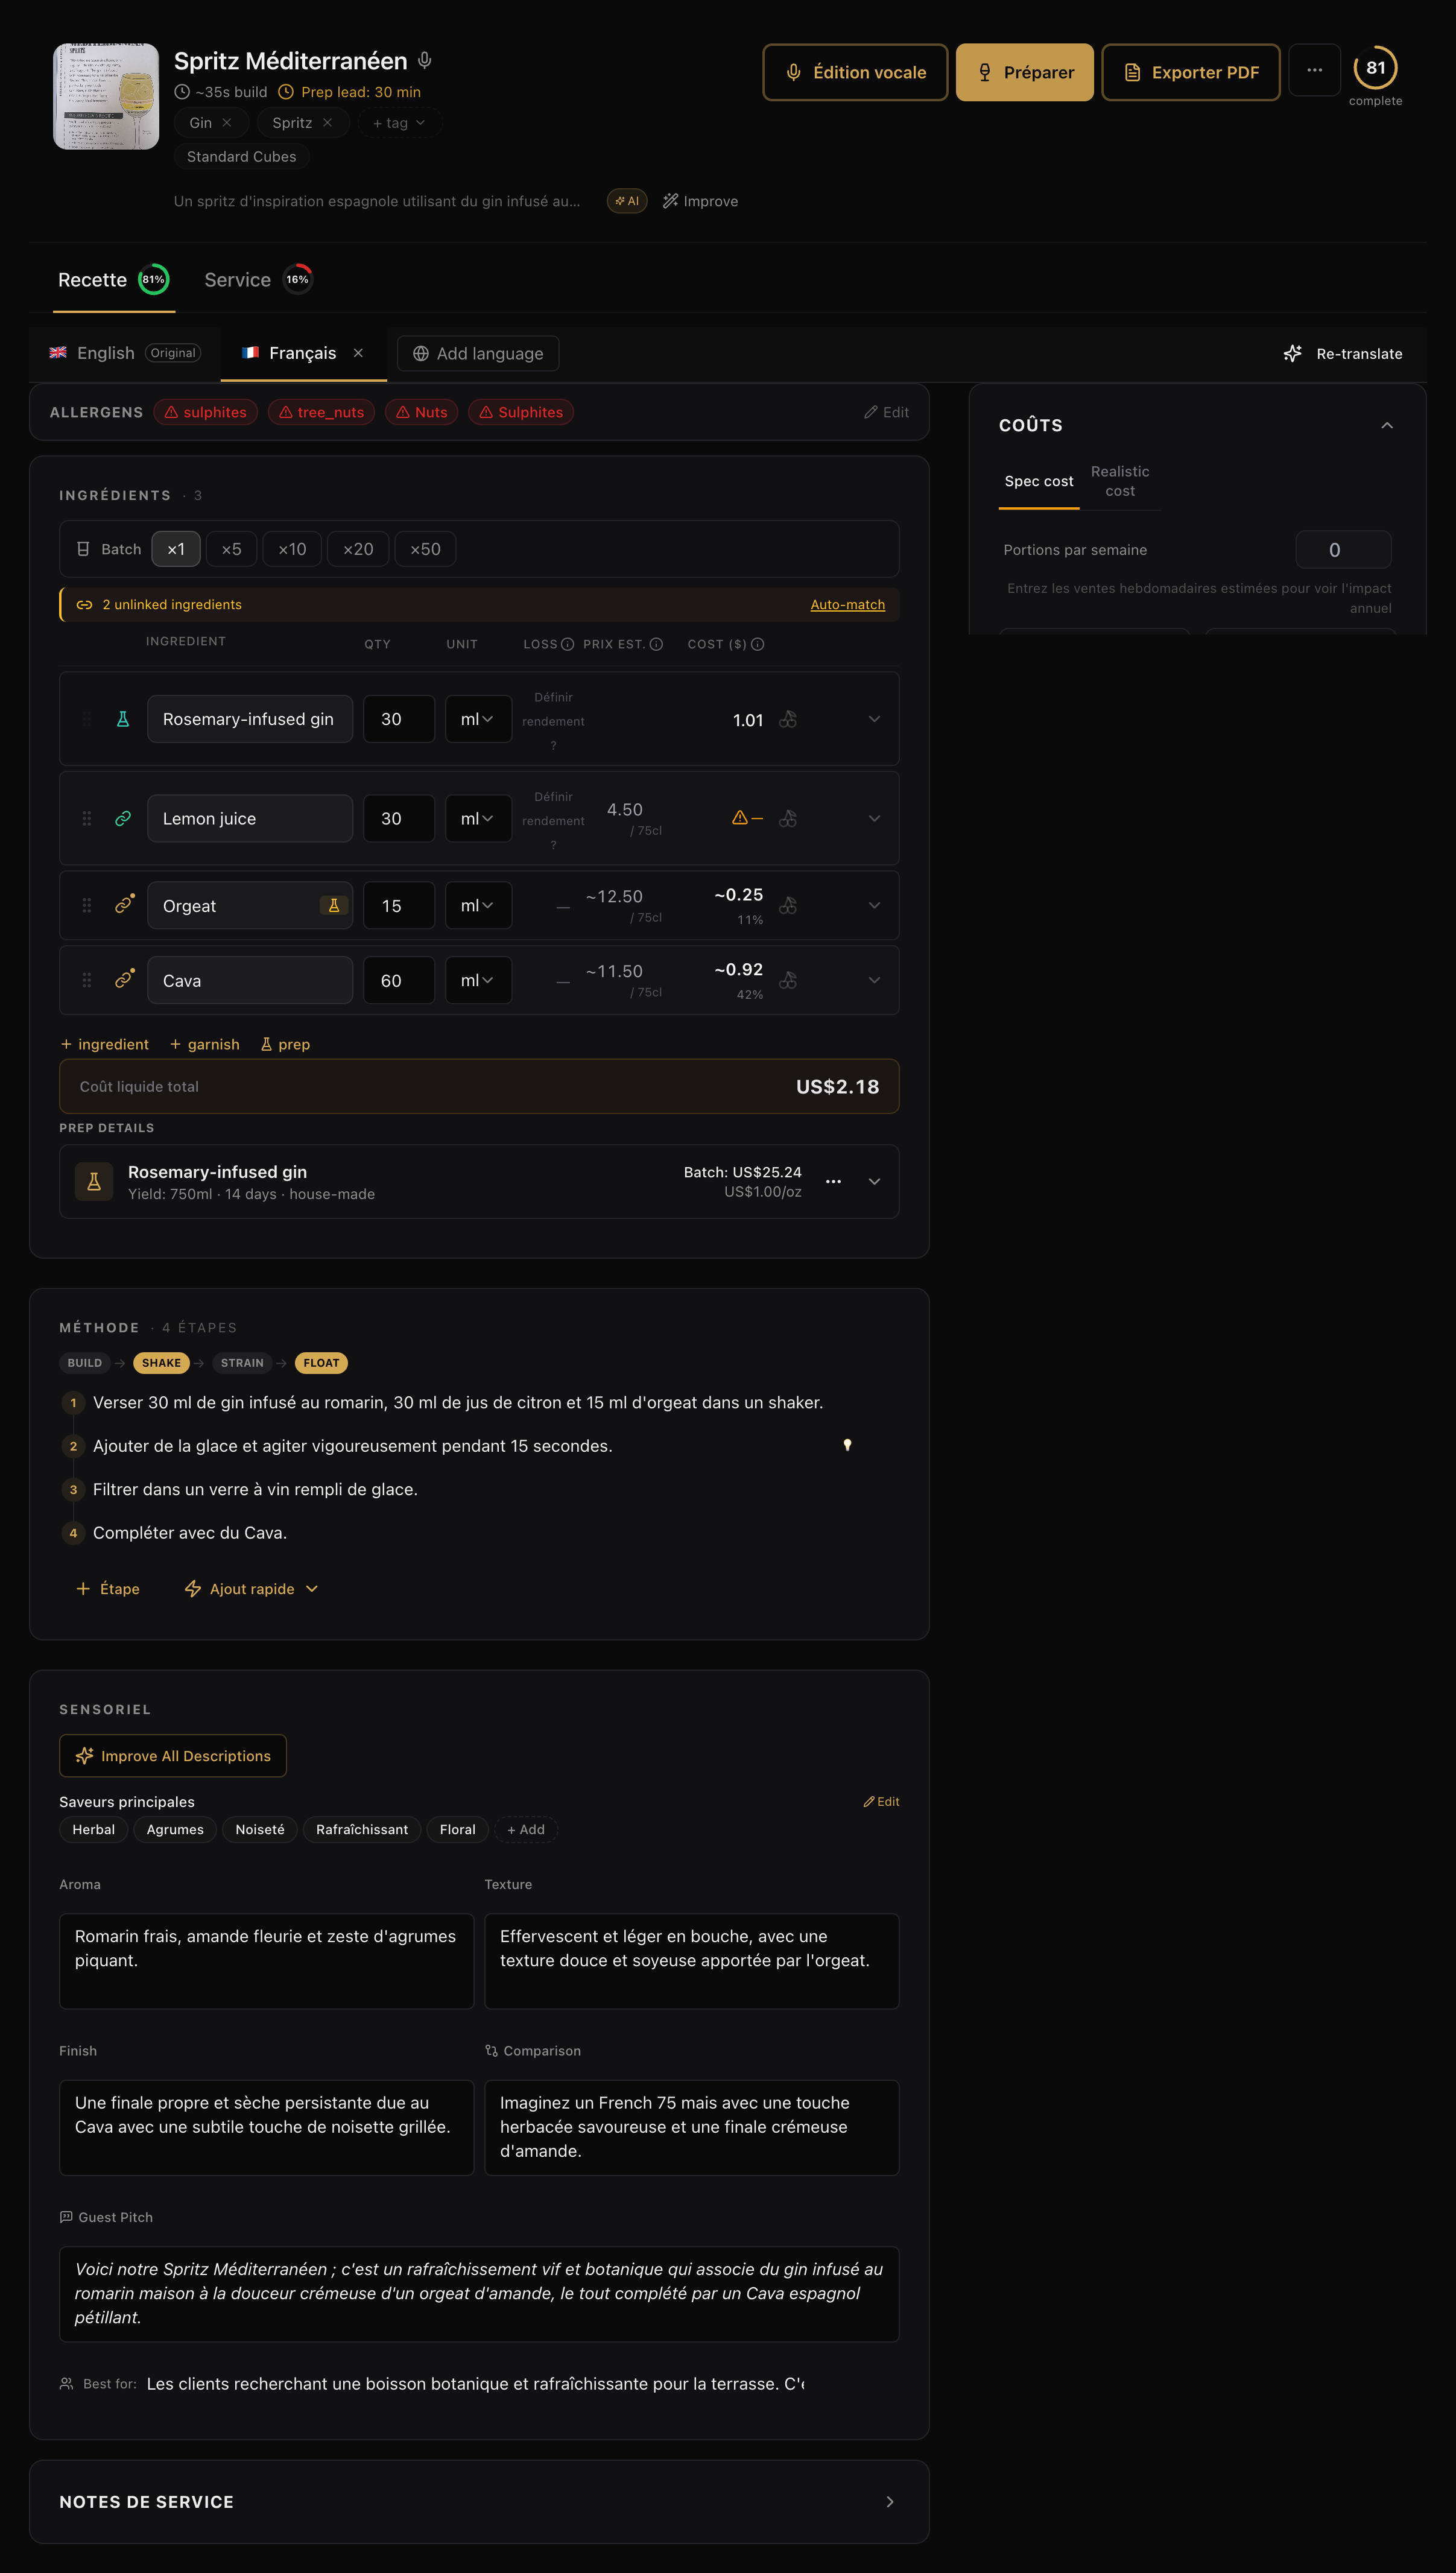Click the warning icon on Lemon juice cost
Viewport: 1456px width, 2573px height.
[x=740, y=817]
